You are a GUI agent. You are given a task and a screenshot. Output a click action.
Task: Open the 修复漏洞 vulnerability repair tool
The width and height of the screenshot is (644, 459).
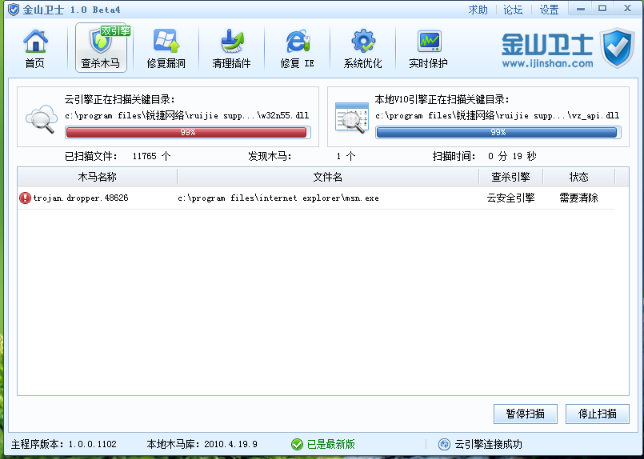click(x=166, y=48)
